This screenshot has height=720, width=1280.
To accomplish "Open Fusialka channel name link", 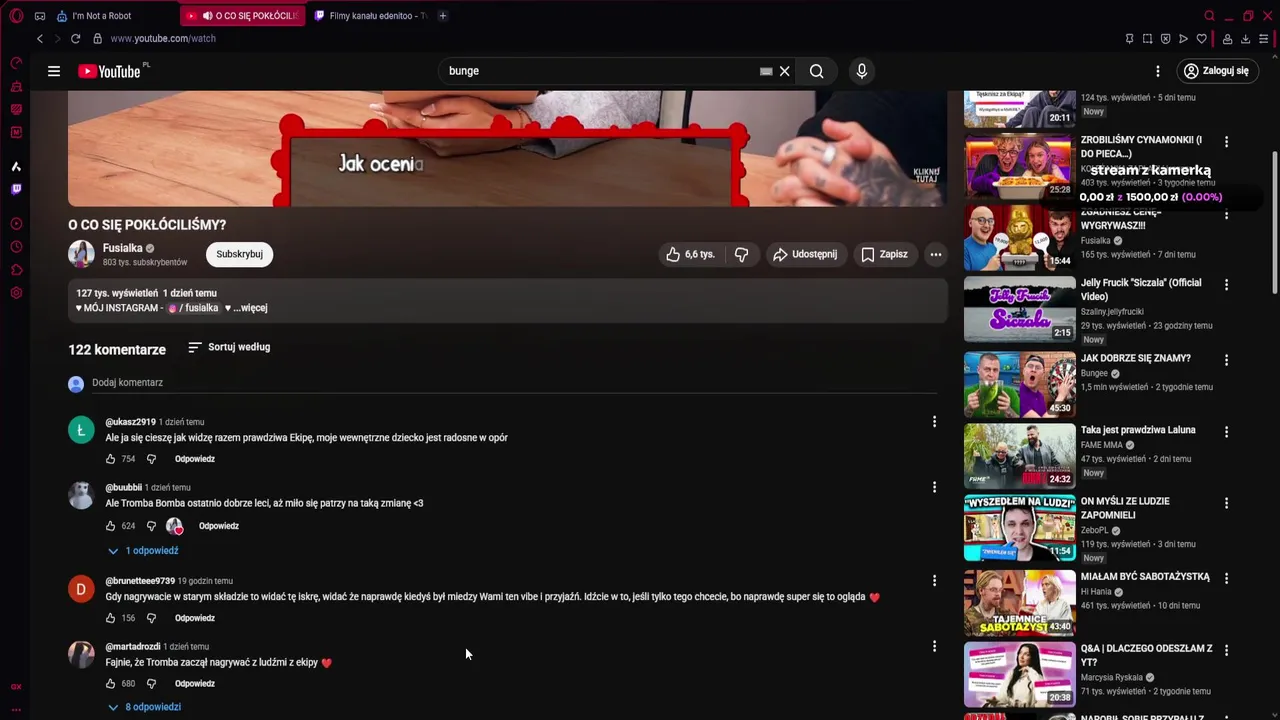I will click(x=123, y=248).
